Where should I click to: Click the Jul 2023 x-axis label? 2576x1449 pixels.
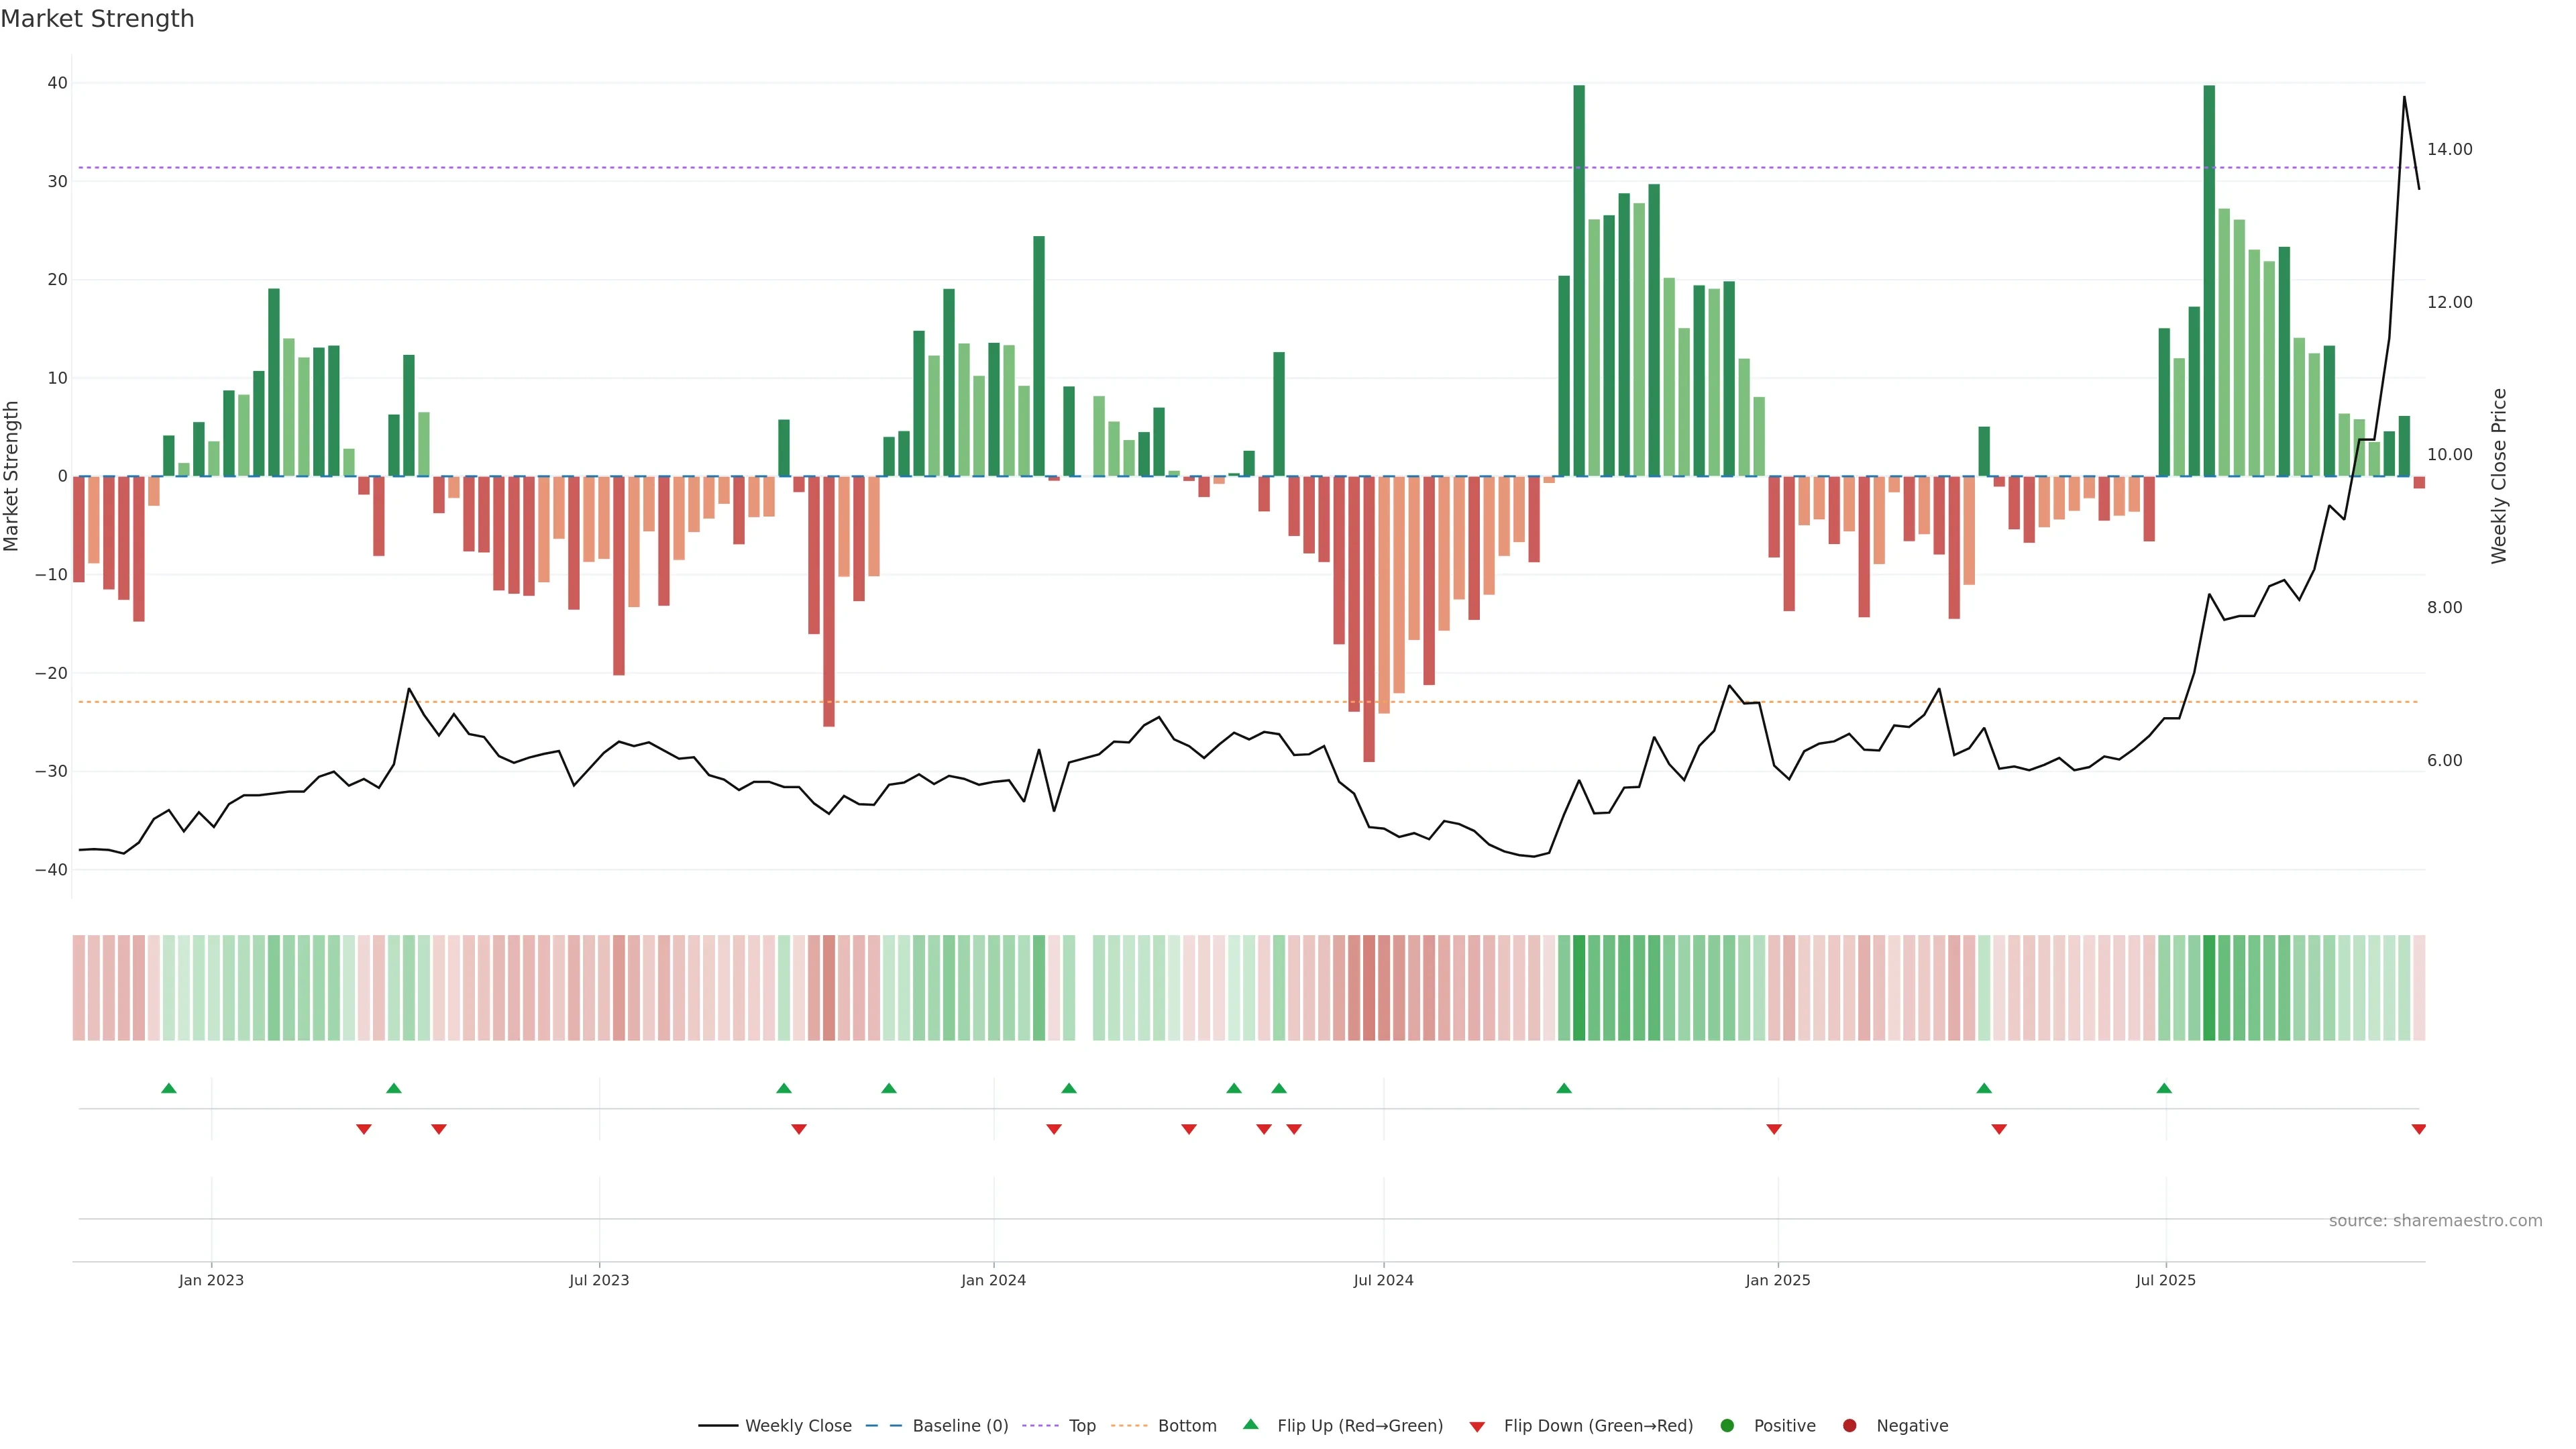point(599,1280)
